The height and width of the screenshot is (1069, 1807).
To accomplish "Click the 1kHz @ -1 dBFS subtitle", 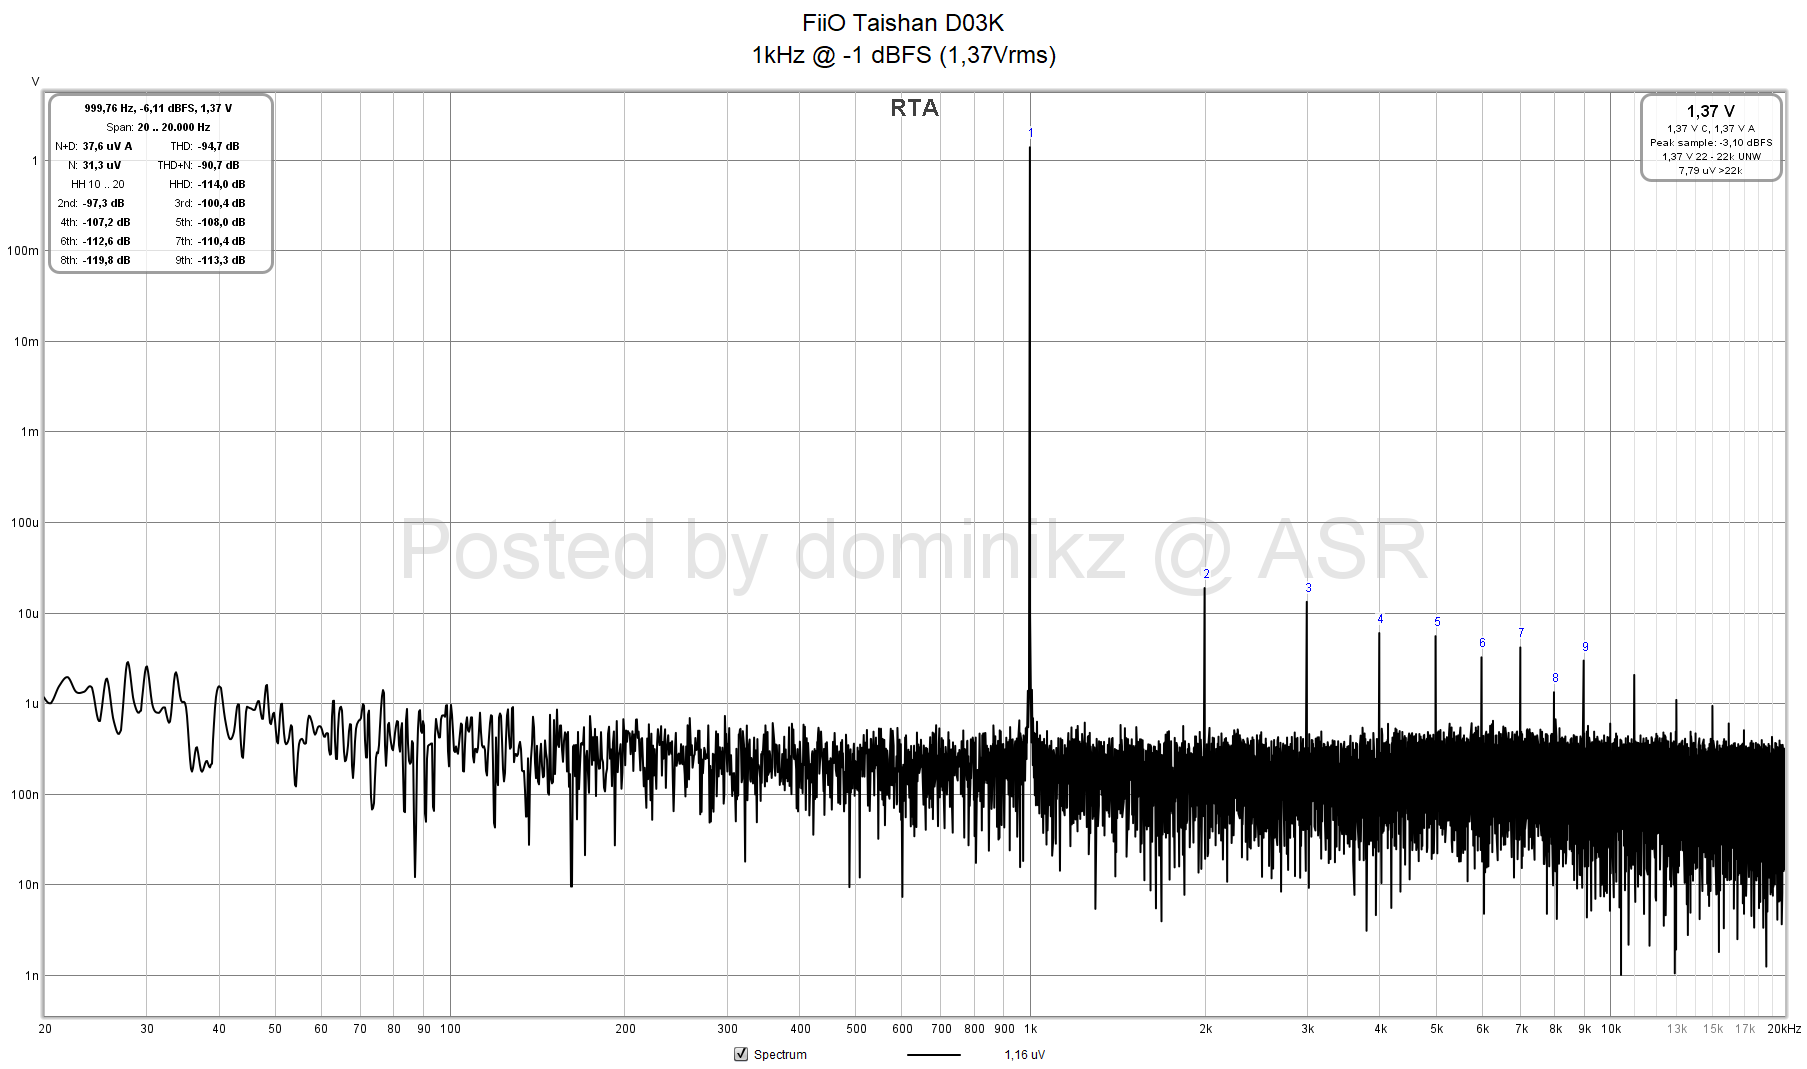I will click(x=904, y=55).
